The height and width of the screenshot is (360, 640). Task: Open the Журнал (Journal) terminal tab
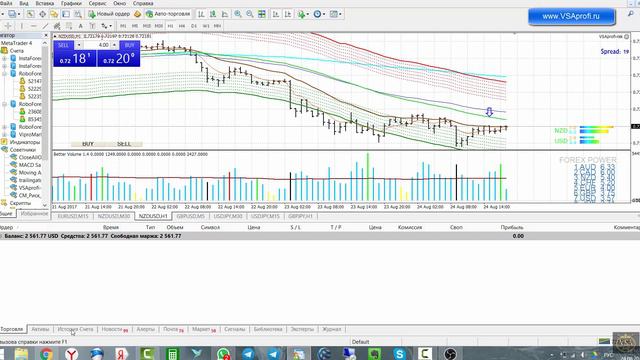331,329
